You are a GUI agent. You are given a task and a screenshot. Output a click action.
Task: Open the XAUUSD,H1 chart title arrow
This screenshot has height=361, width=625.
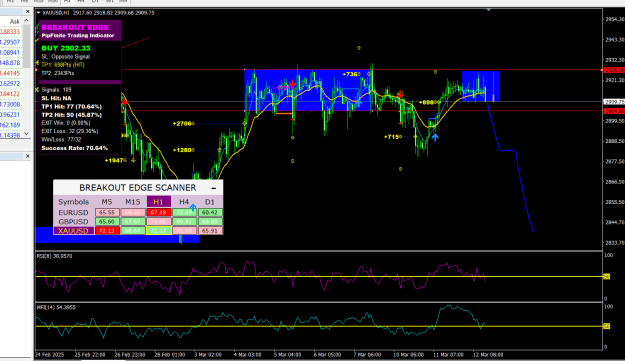point(39,13)
